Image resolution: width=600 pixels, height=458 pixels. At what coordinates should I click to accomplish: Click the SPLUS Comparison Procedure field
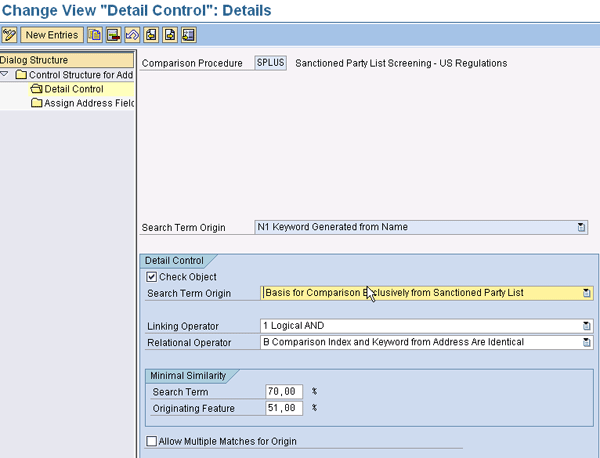[x=270, y=63]
